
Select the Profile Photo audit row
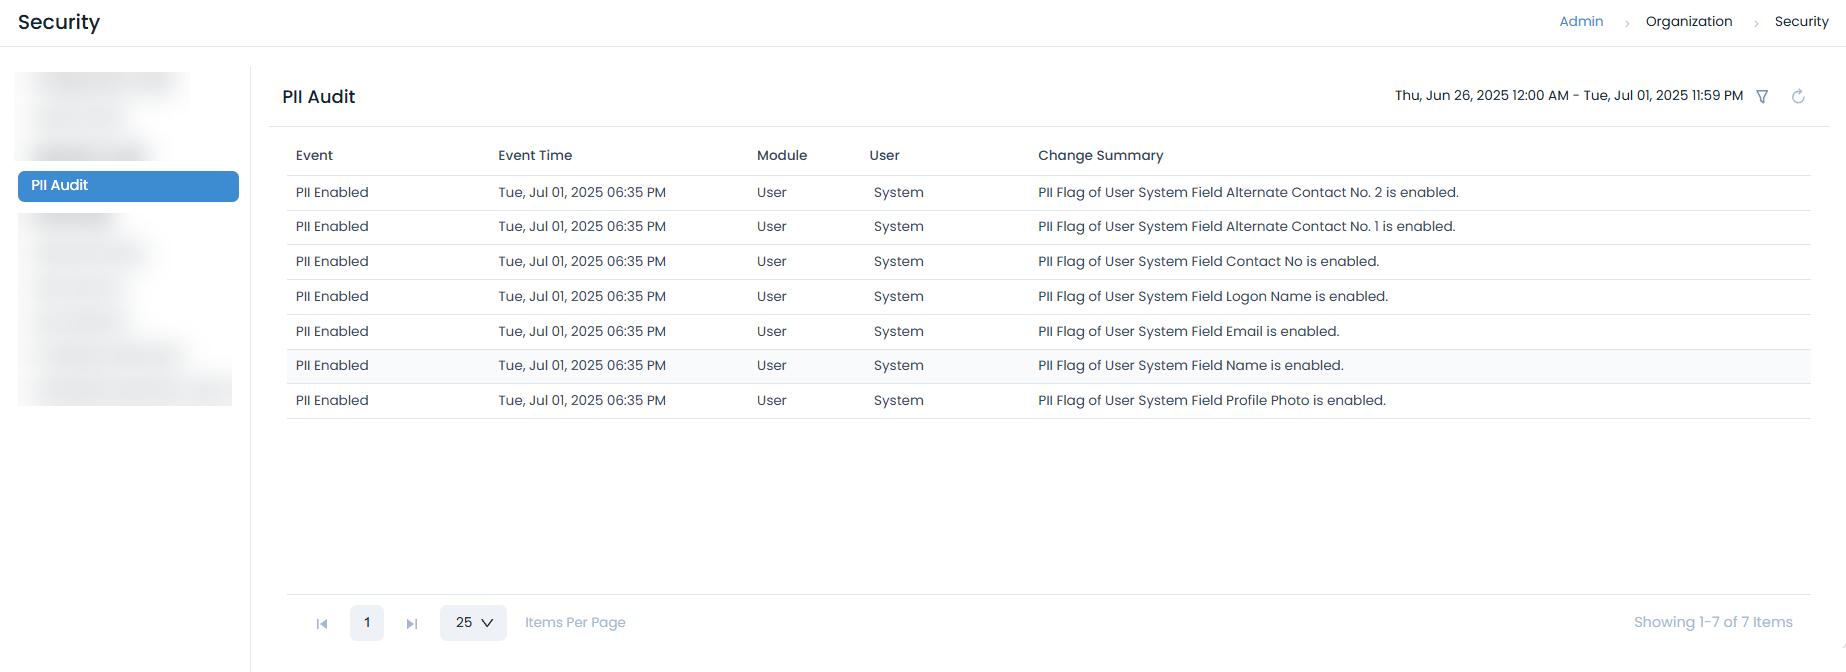pyautogui.click(x=1211, y=401)
